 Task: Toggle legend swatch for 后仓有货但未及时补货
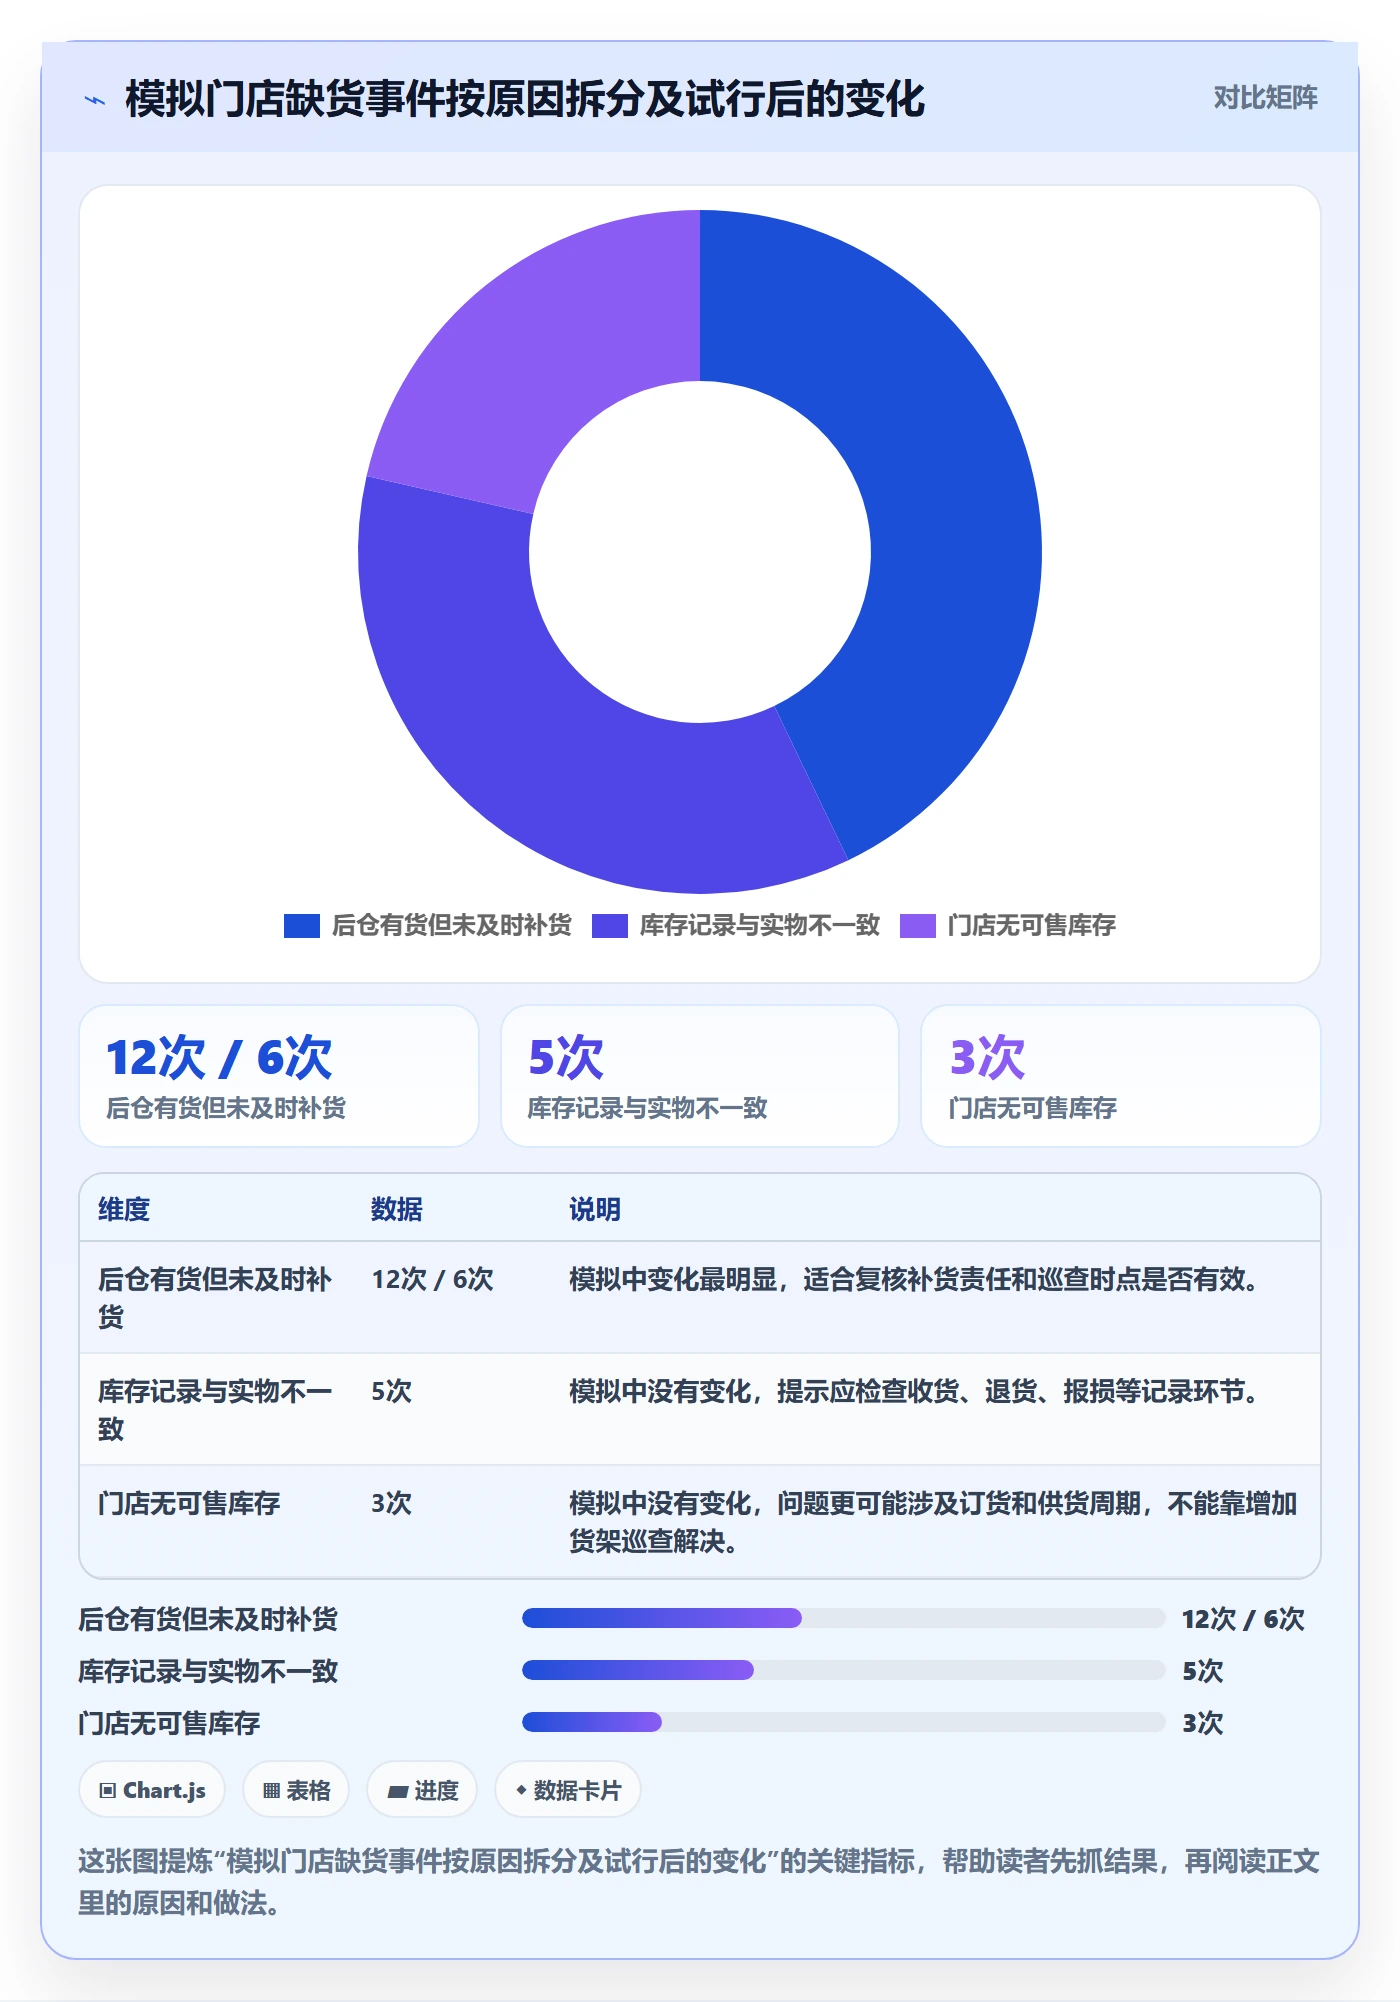click(x=301, y=926)
